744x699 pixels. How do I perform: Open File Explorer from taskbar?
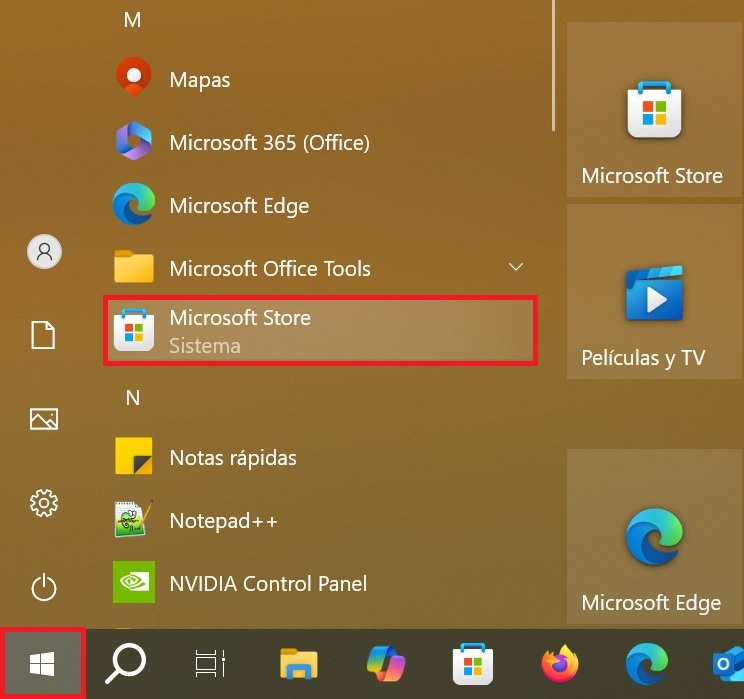[298, 663]
